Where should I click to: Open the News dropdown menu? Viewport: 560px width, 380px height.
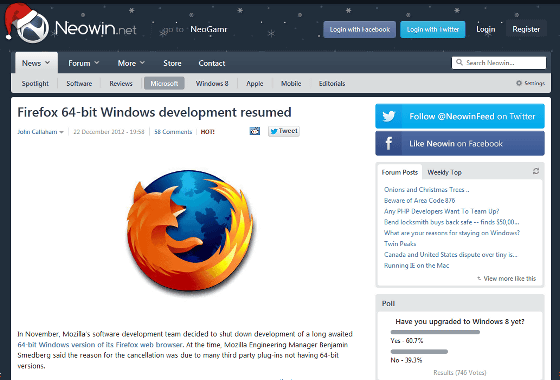[36, 63]
